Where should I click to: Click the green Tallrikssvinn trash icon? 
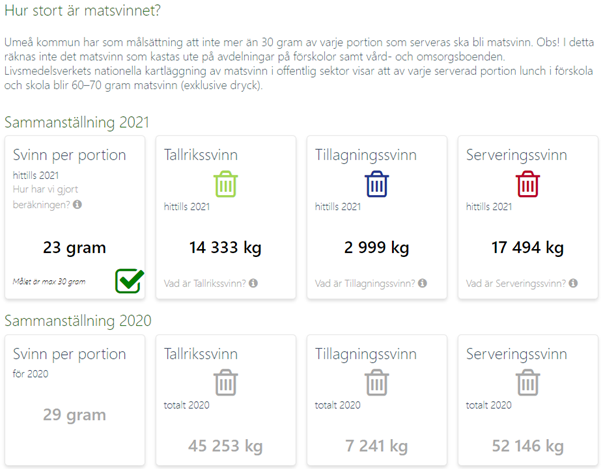click(x=226, y=184)
